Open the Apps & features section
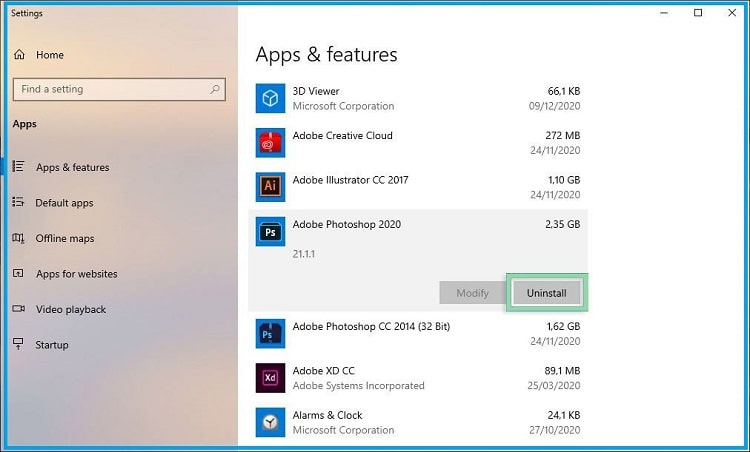This screenshot has height=452, width=750. tap(73, 167)
